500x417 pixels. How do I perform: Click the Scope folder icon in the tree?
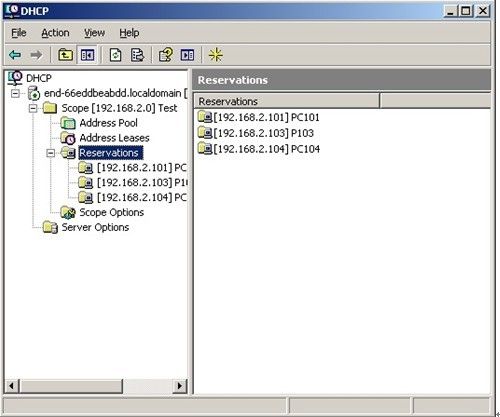tap(50, 108)
